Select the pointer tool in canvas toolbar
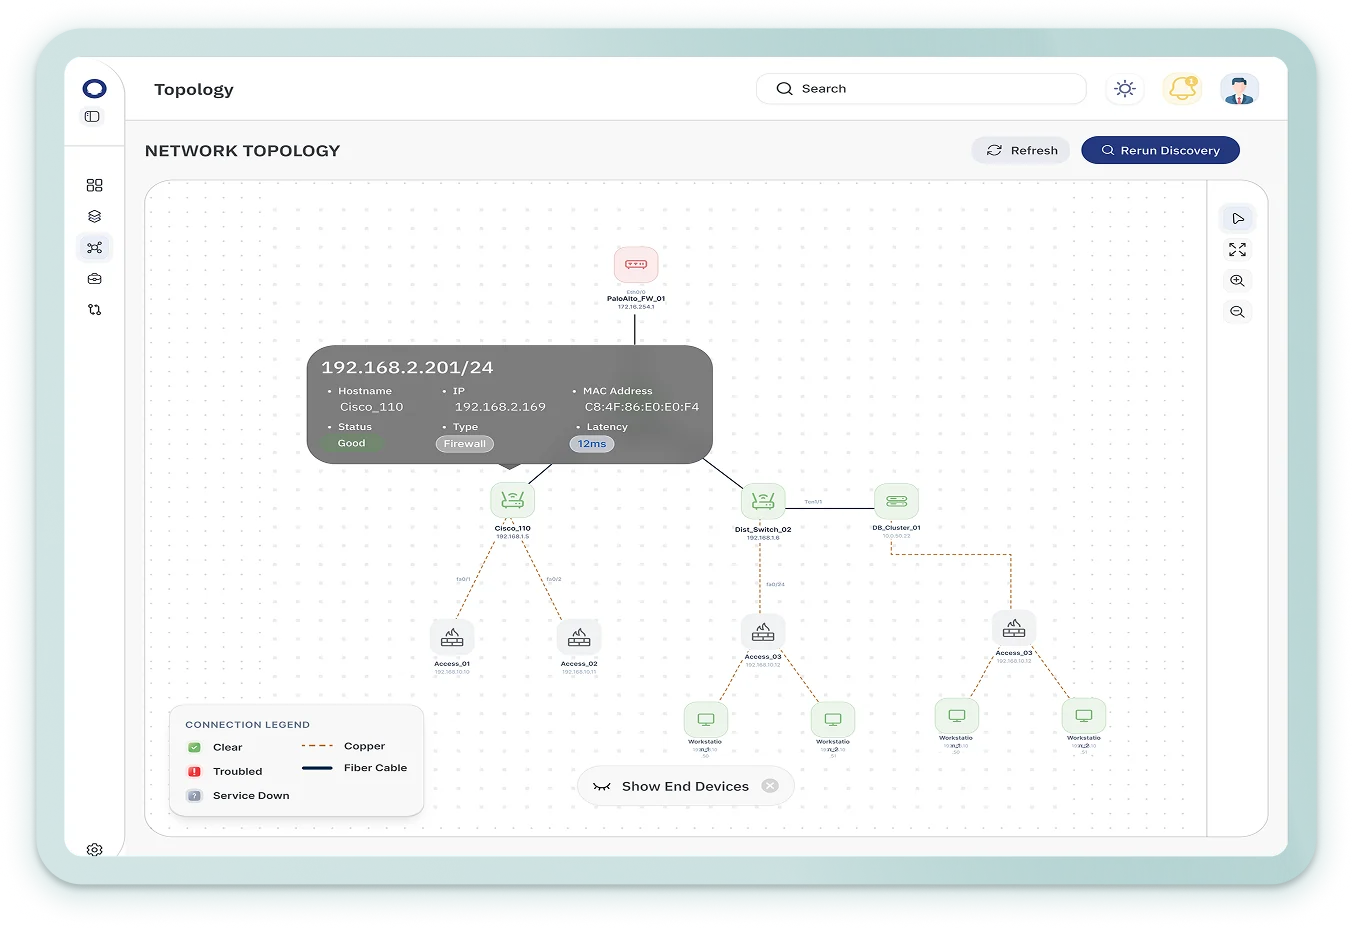This screenshot has height=929, width=1353. tap(1238, 218)
